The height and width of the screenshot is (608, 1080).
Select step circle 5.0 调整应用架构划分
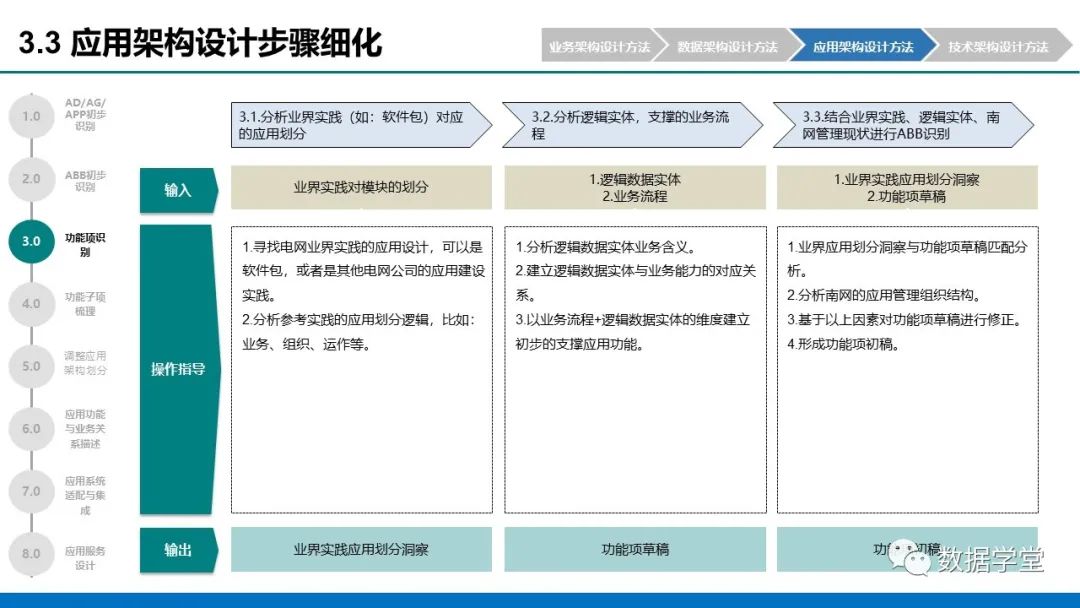coord(32,366)
